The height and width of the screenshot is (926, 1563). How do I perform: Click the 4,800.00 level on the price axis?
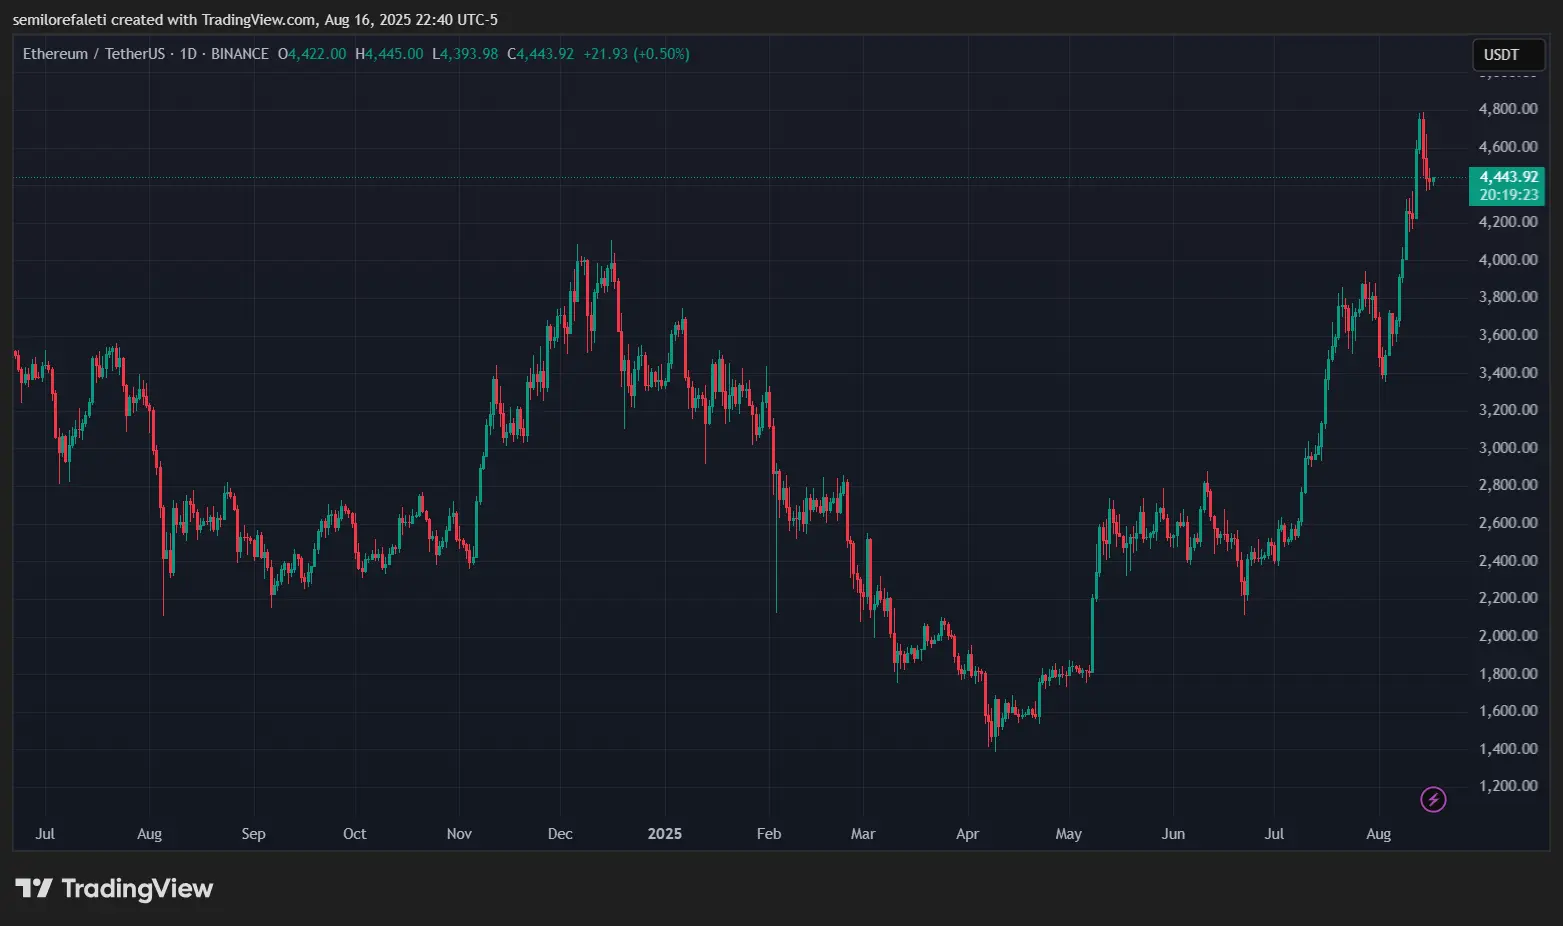pyautogui.click(x=1508, y=109)
